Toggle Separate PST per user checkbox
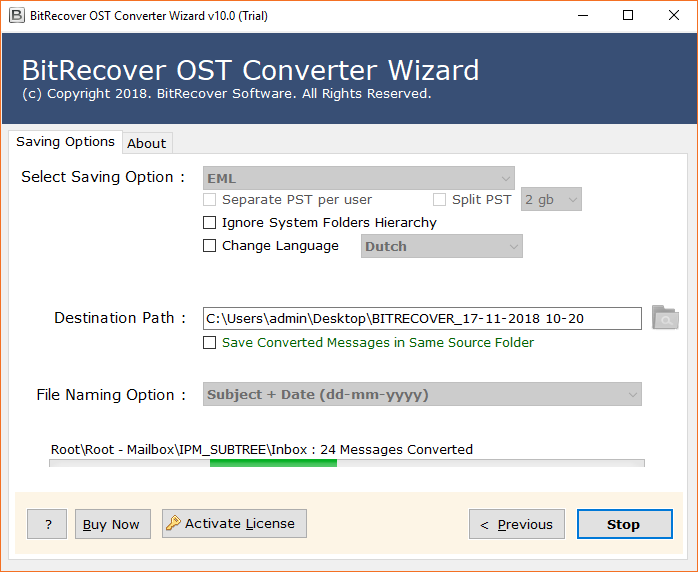698x572 pixels. click(209, 199)
